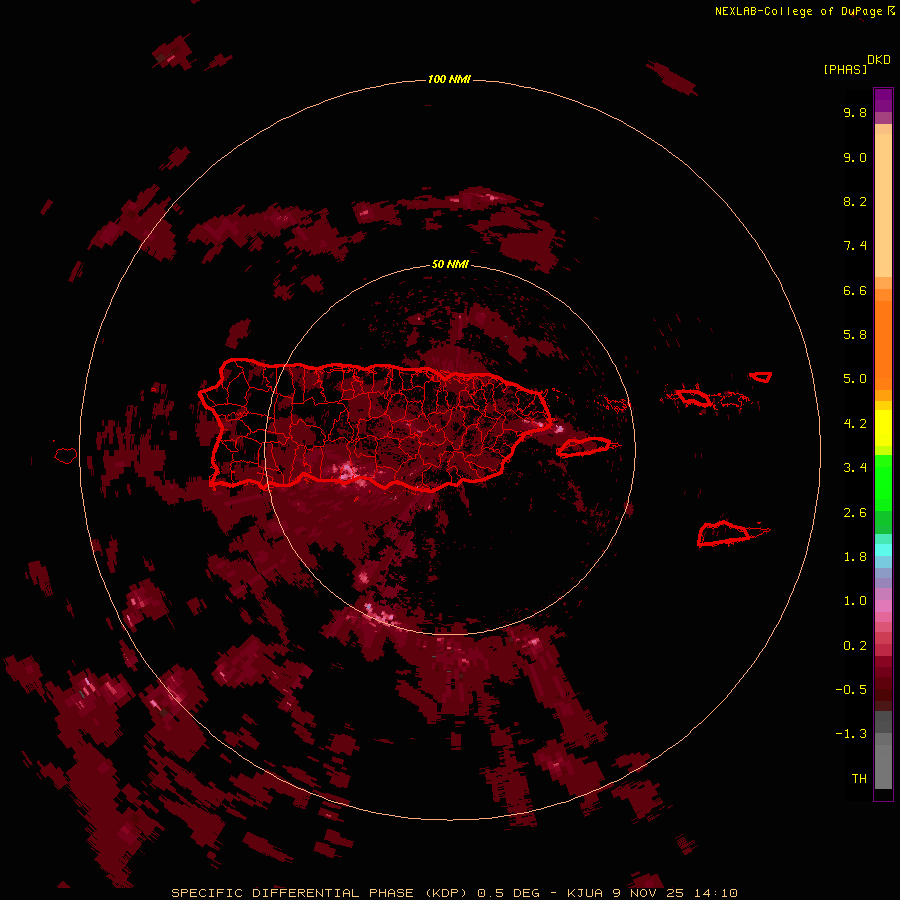Image resolution: width=900 pixels, height=900 pixels.
Task: Click the NEXLAB-College of DuPage label
Action: coord(798,11)
